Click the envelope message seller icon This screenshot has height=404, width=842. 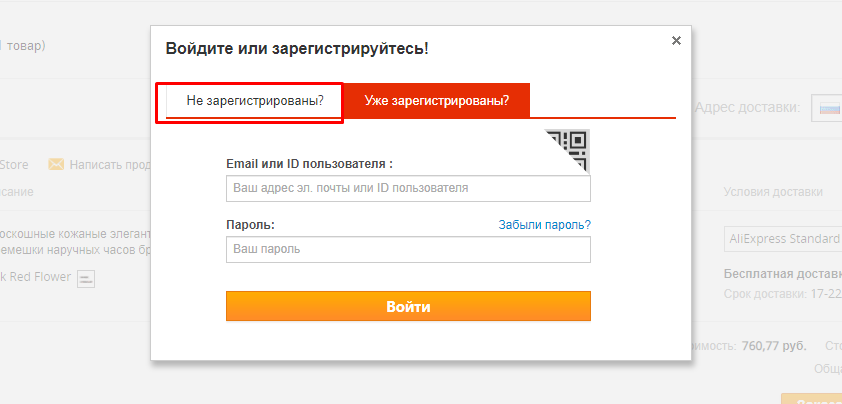tap(56, 164)
